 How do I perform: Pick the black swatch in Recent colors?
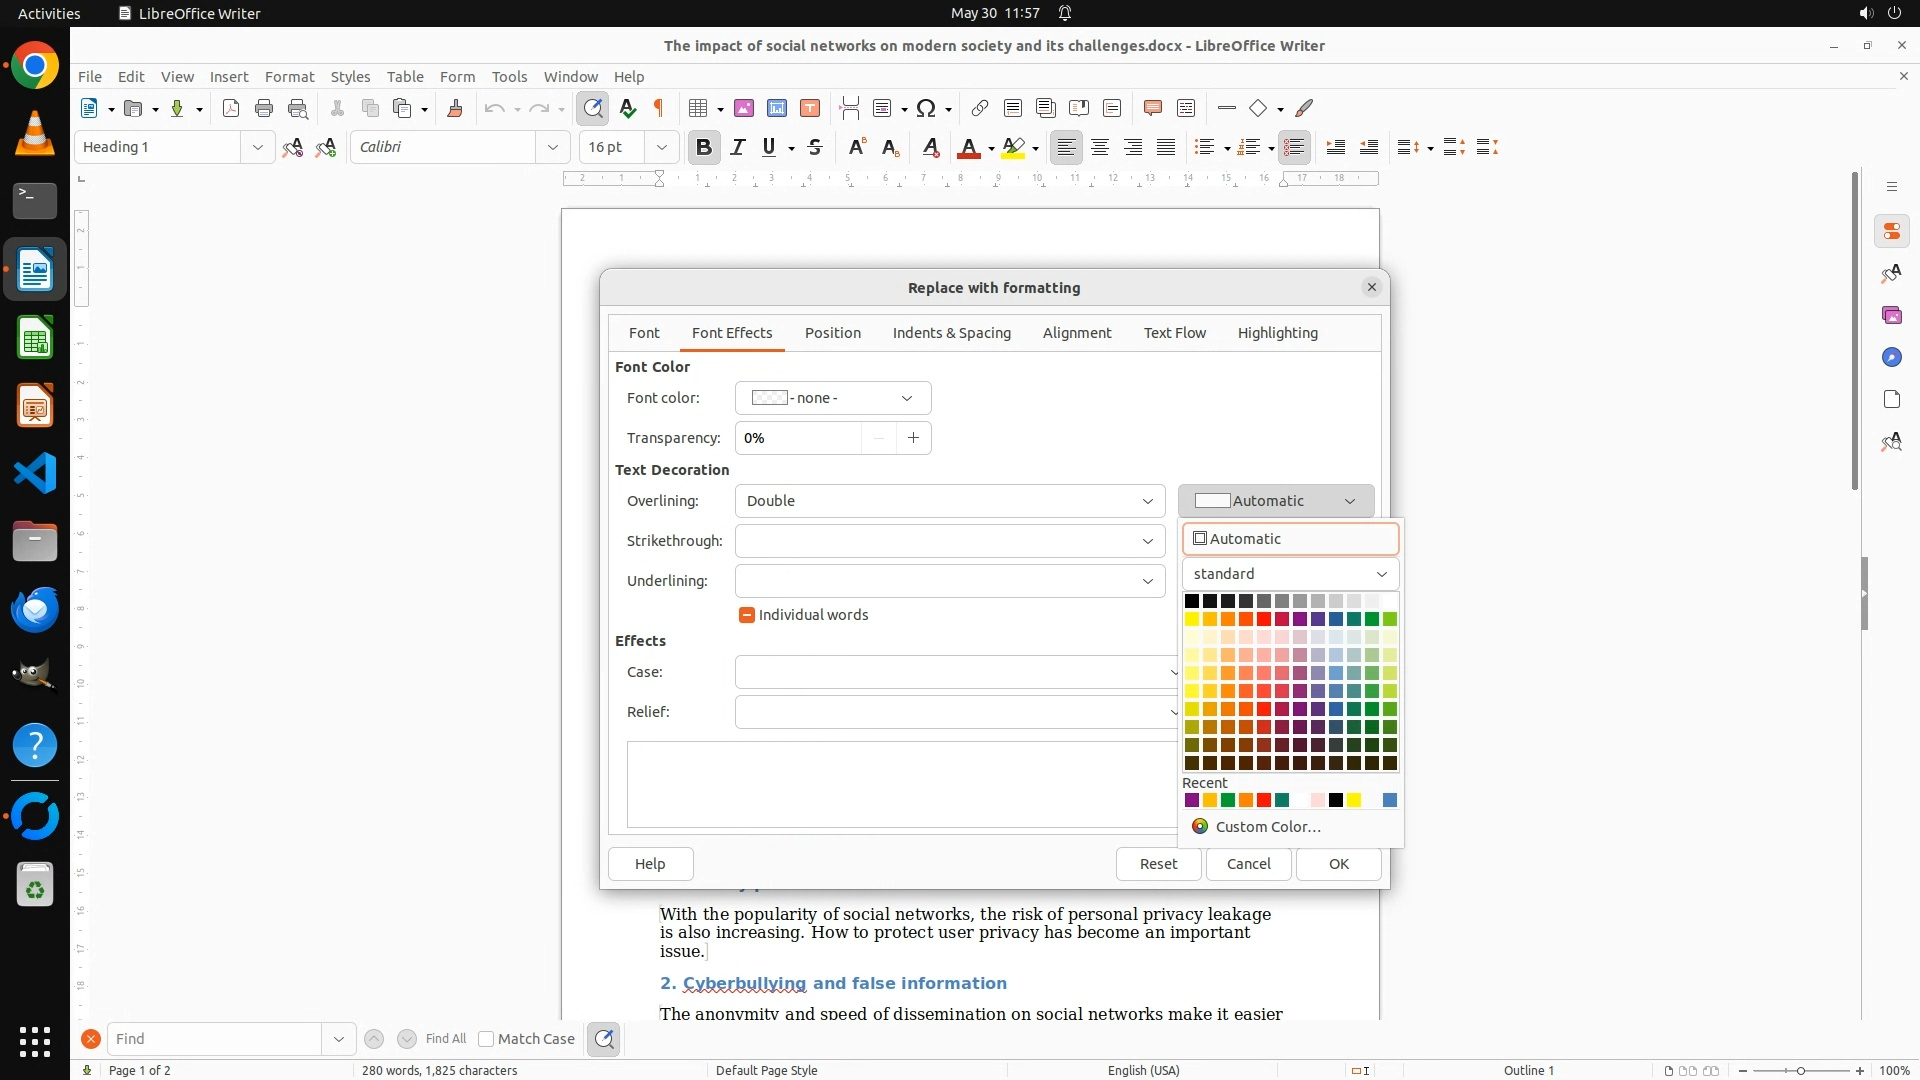coord(1335,800)
